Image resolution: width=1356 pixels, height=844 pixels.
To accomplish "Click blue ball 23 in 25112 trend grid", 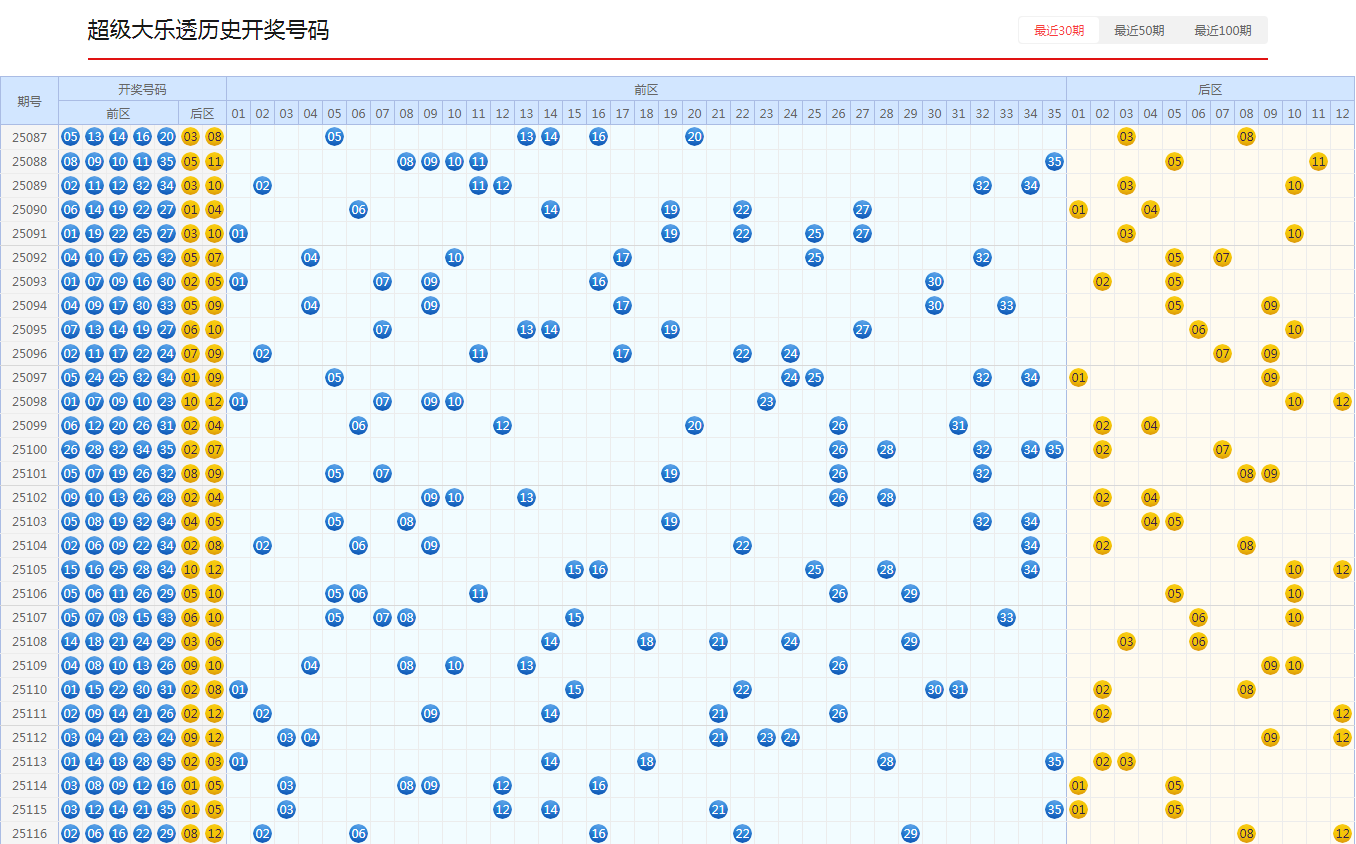I will click(766, 737).
